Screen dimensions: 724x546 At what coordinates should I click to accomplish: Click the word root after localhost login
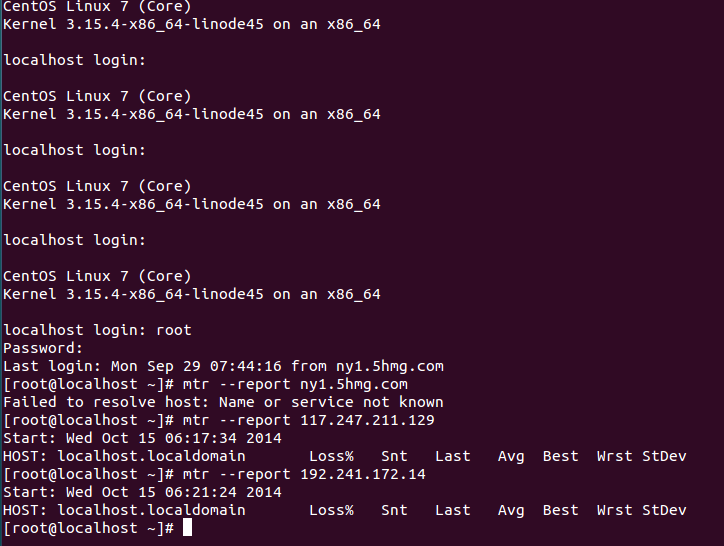pyautogui.click(x=174, y=330)
